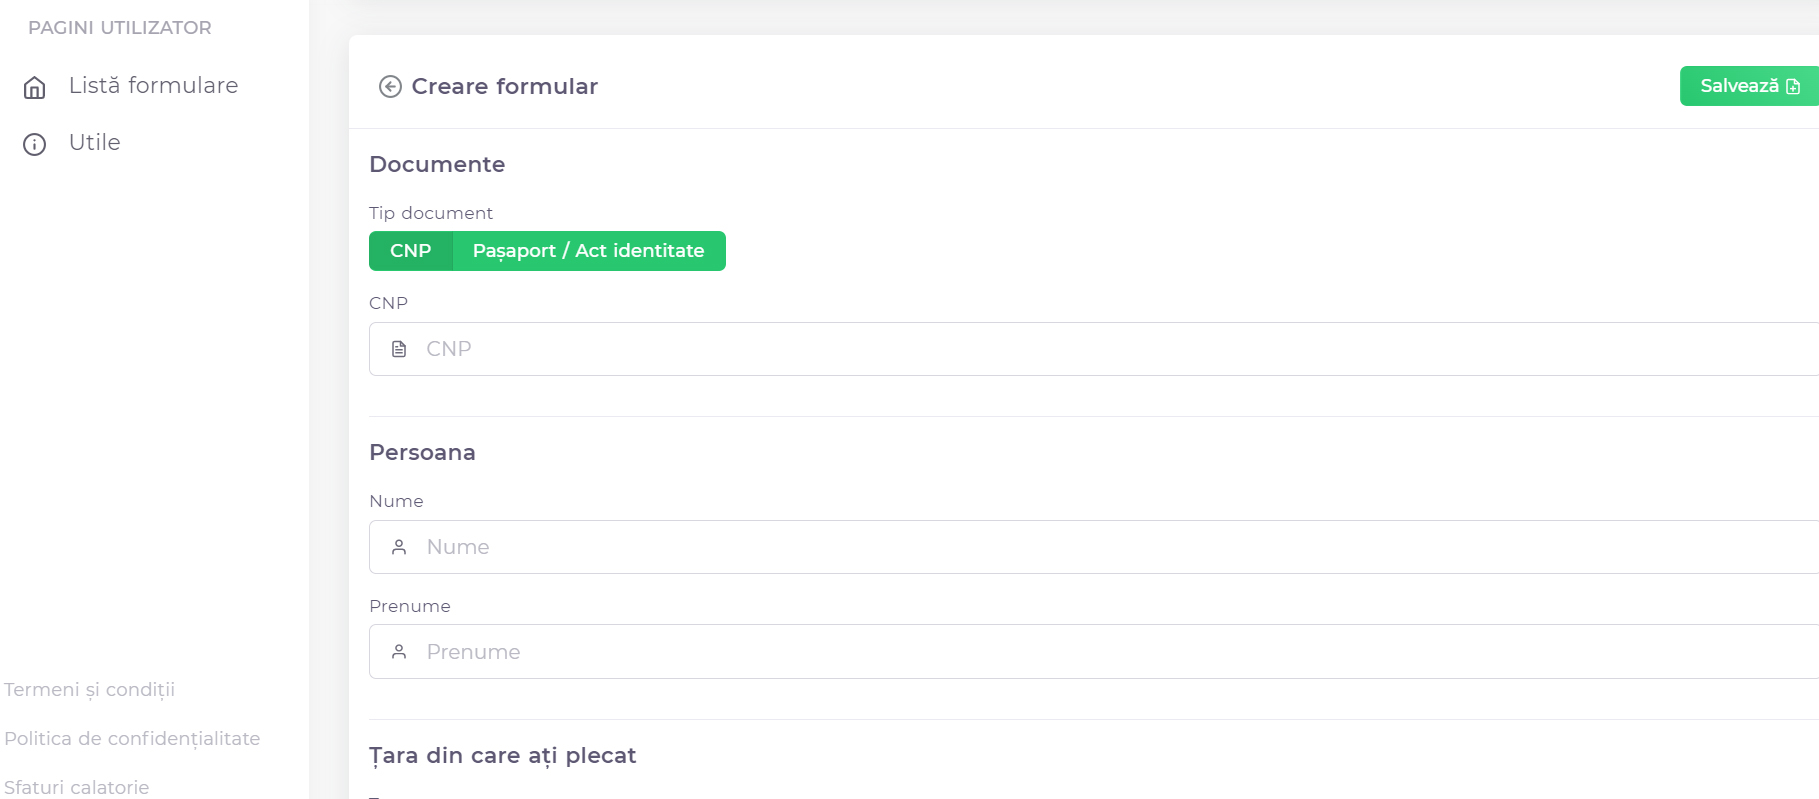
Task: Click the home icon beside Listă formulare
Action: click(x=35, y=88)
